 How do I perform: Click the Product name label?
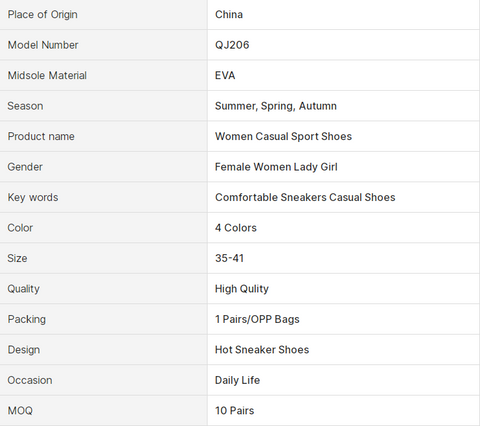[41, 136]
